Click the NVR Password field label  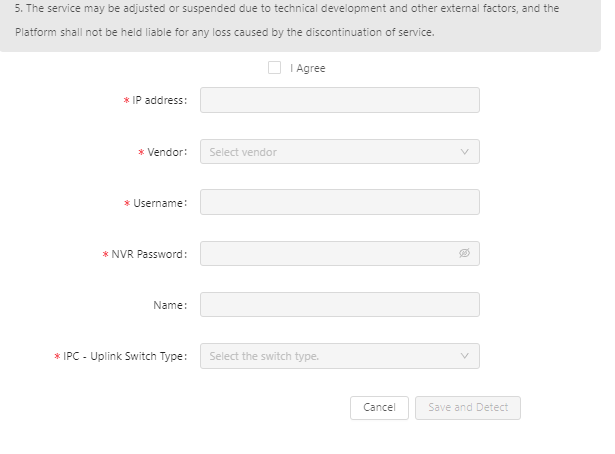coord(149,254)
